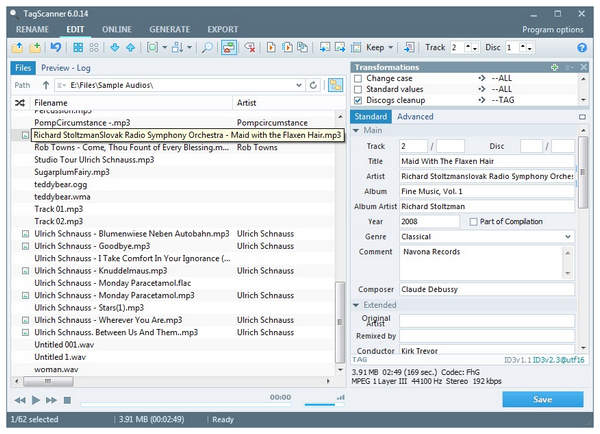600x434 pixels.
Task: Click the deselect all files grey grid icon
Action: (x=94, y=47)
